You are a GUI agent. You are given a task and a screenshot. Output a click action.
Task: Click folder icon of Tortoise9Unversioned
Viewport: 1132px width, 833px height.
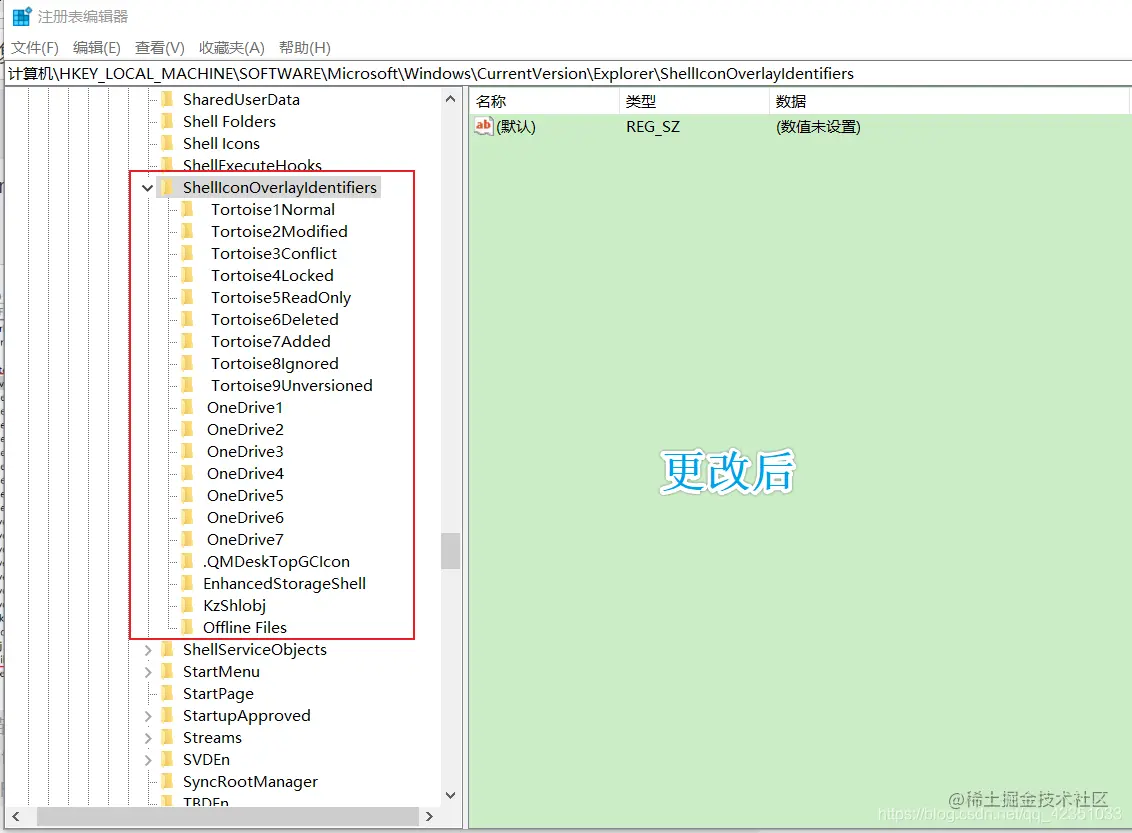click(x=188, y=385)
